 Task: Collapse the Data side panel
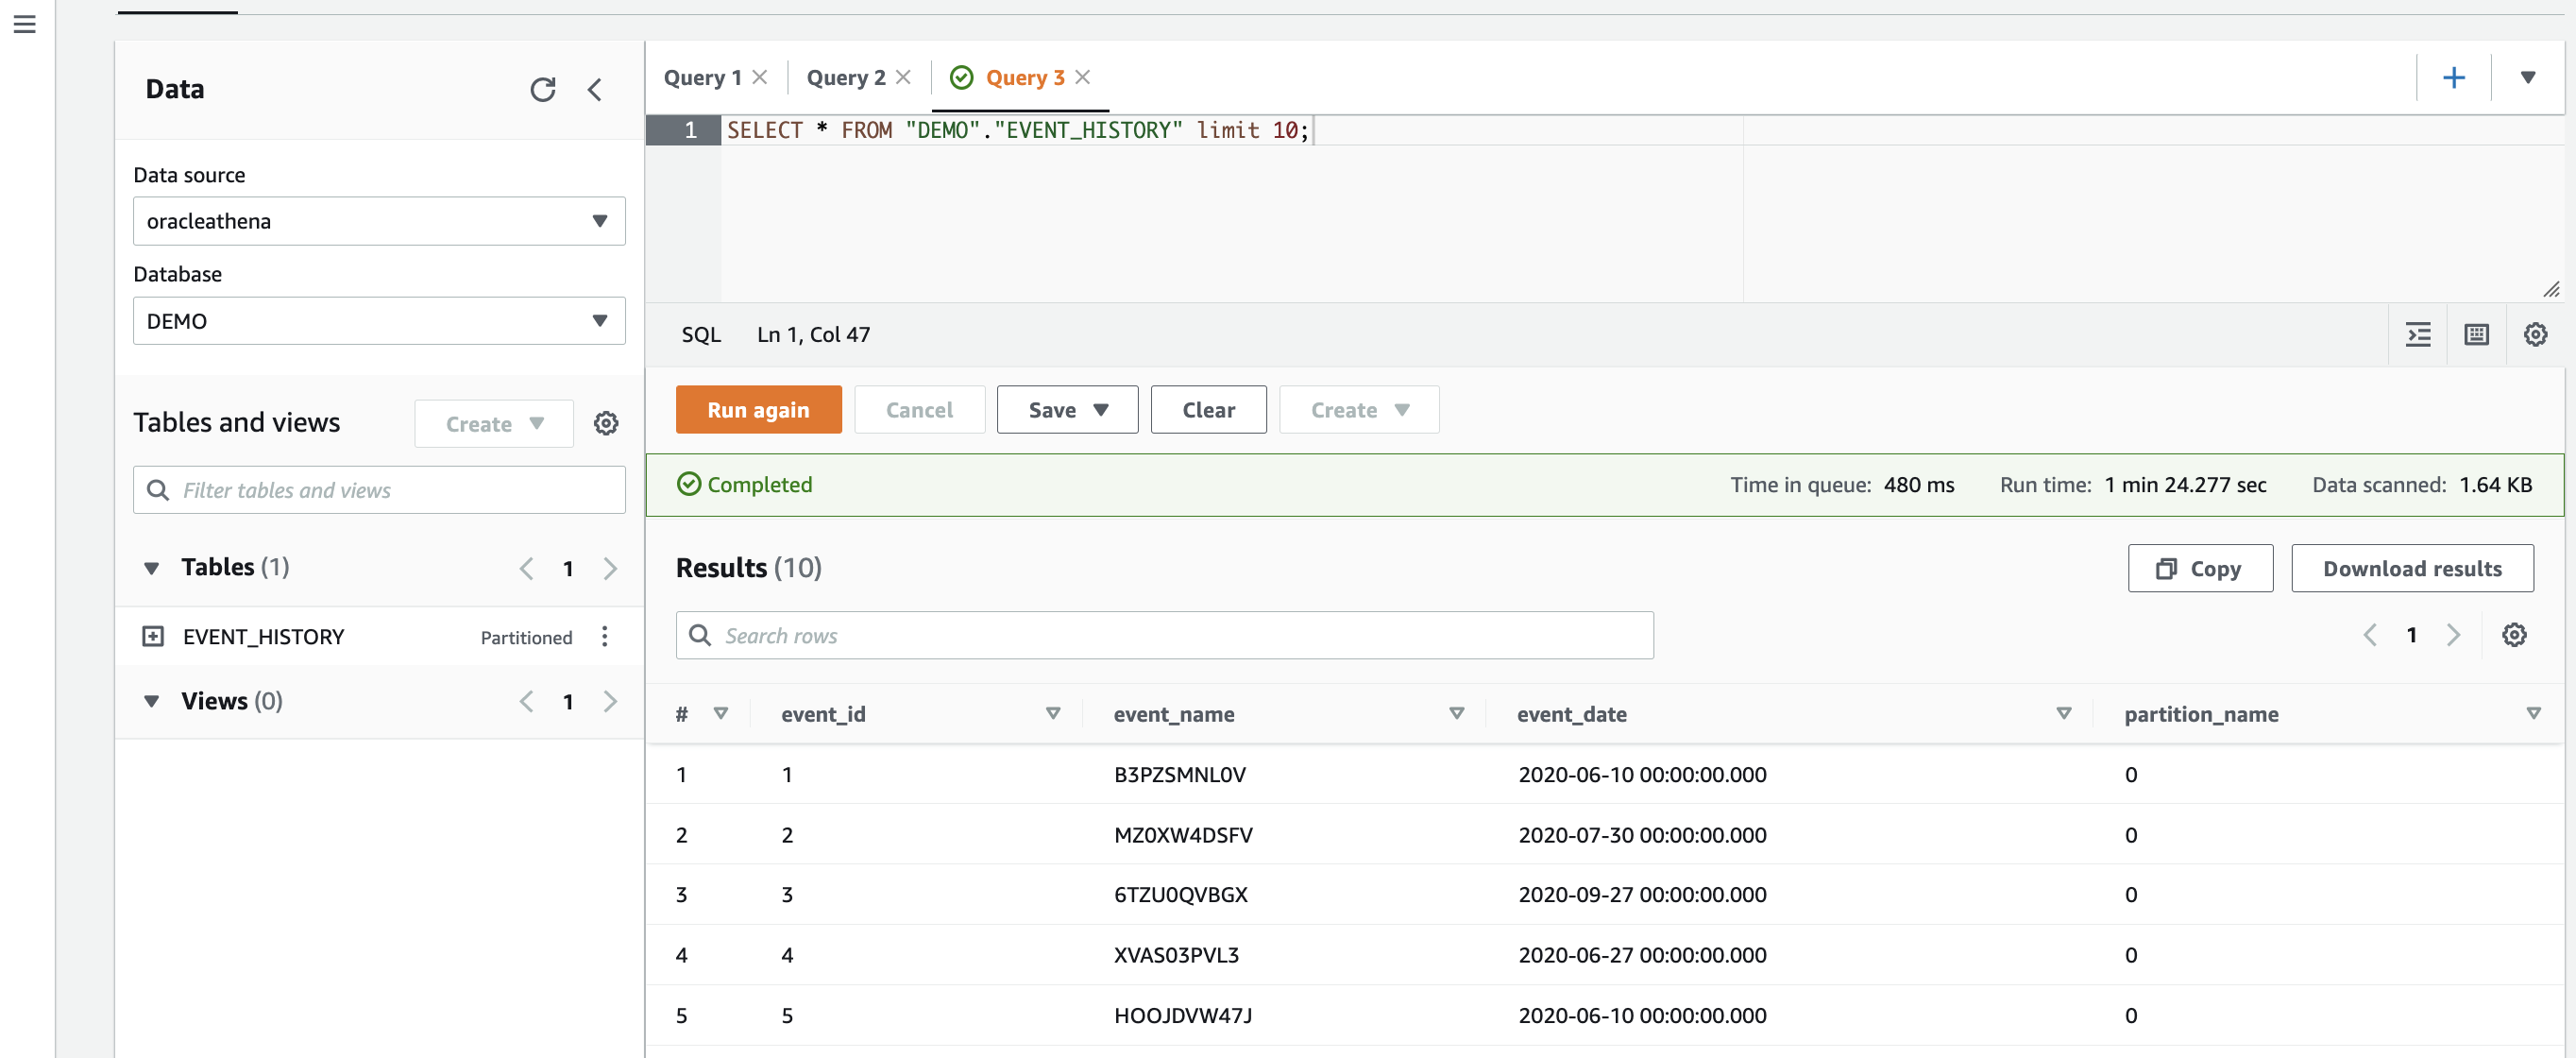595,90
